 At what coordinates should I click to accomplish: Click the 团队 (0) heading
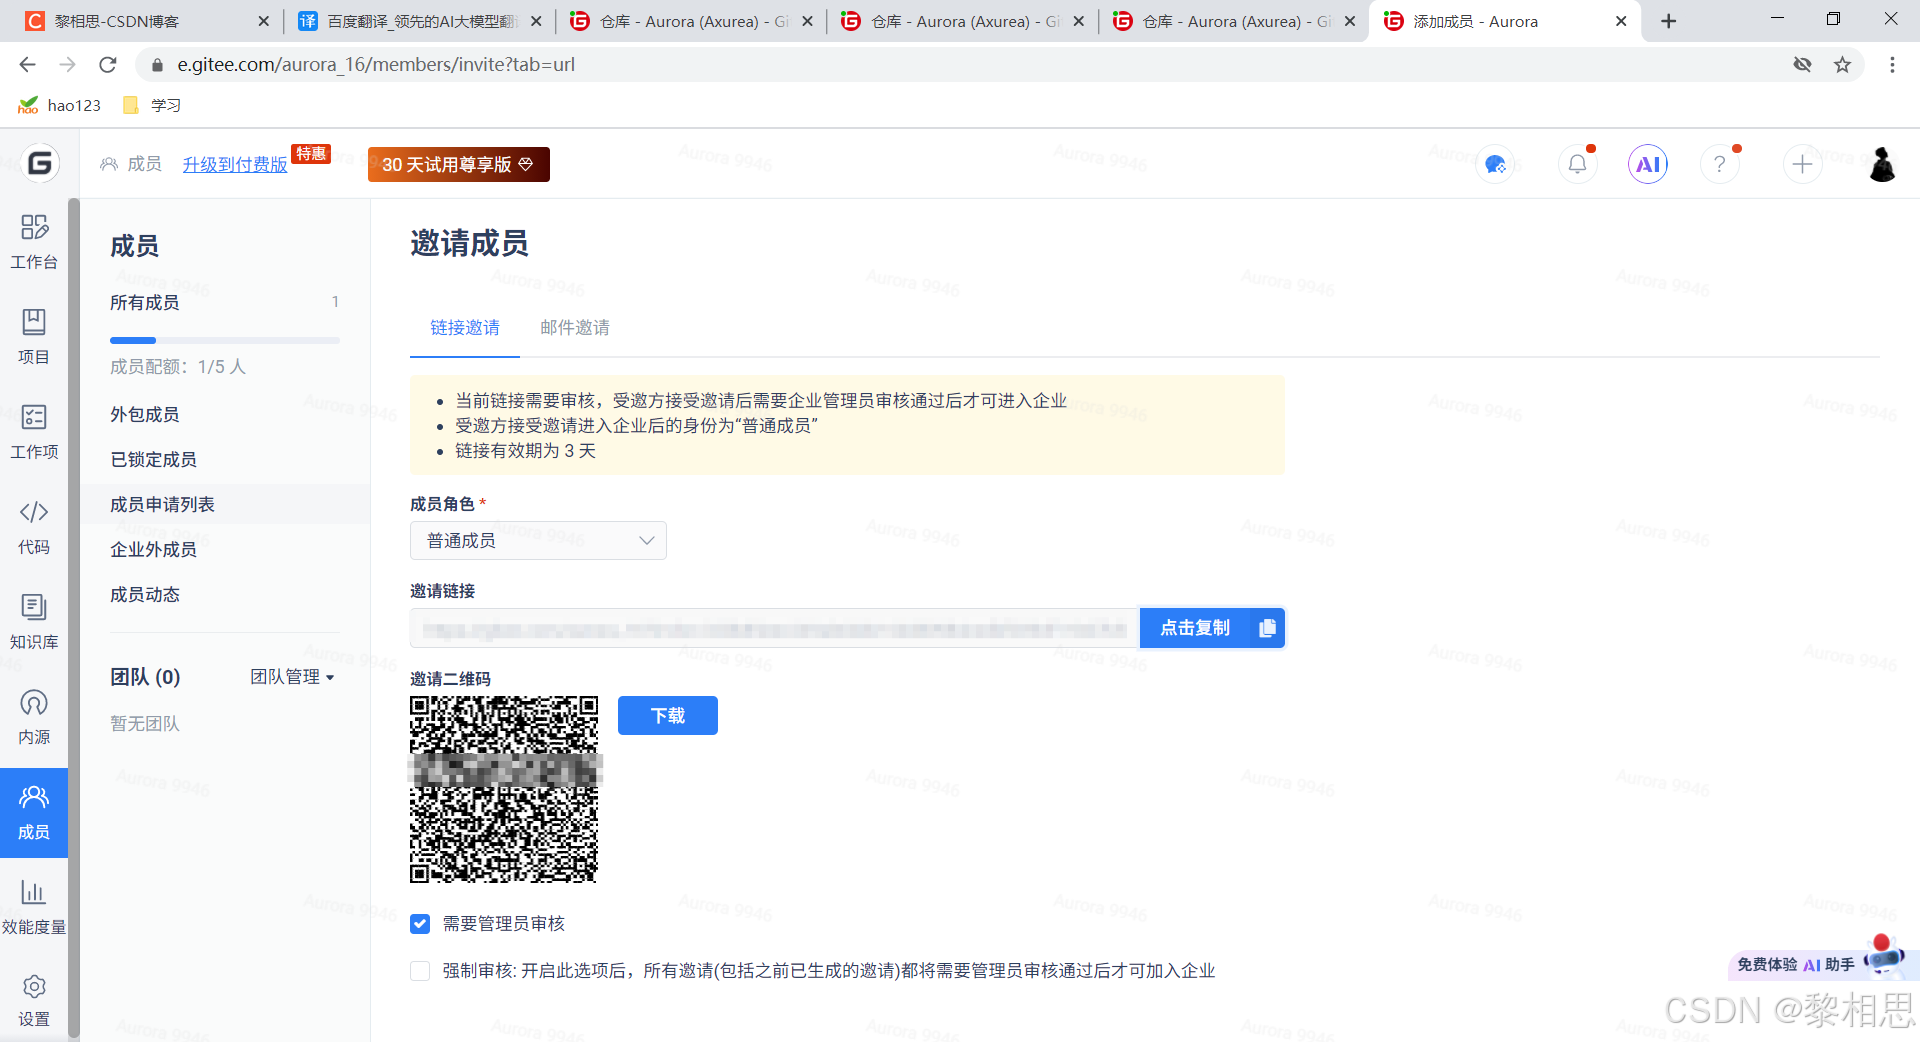(145, 677)
